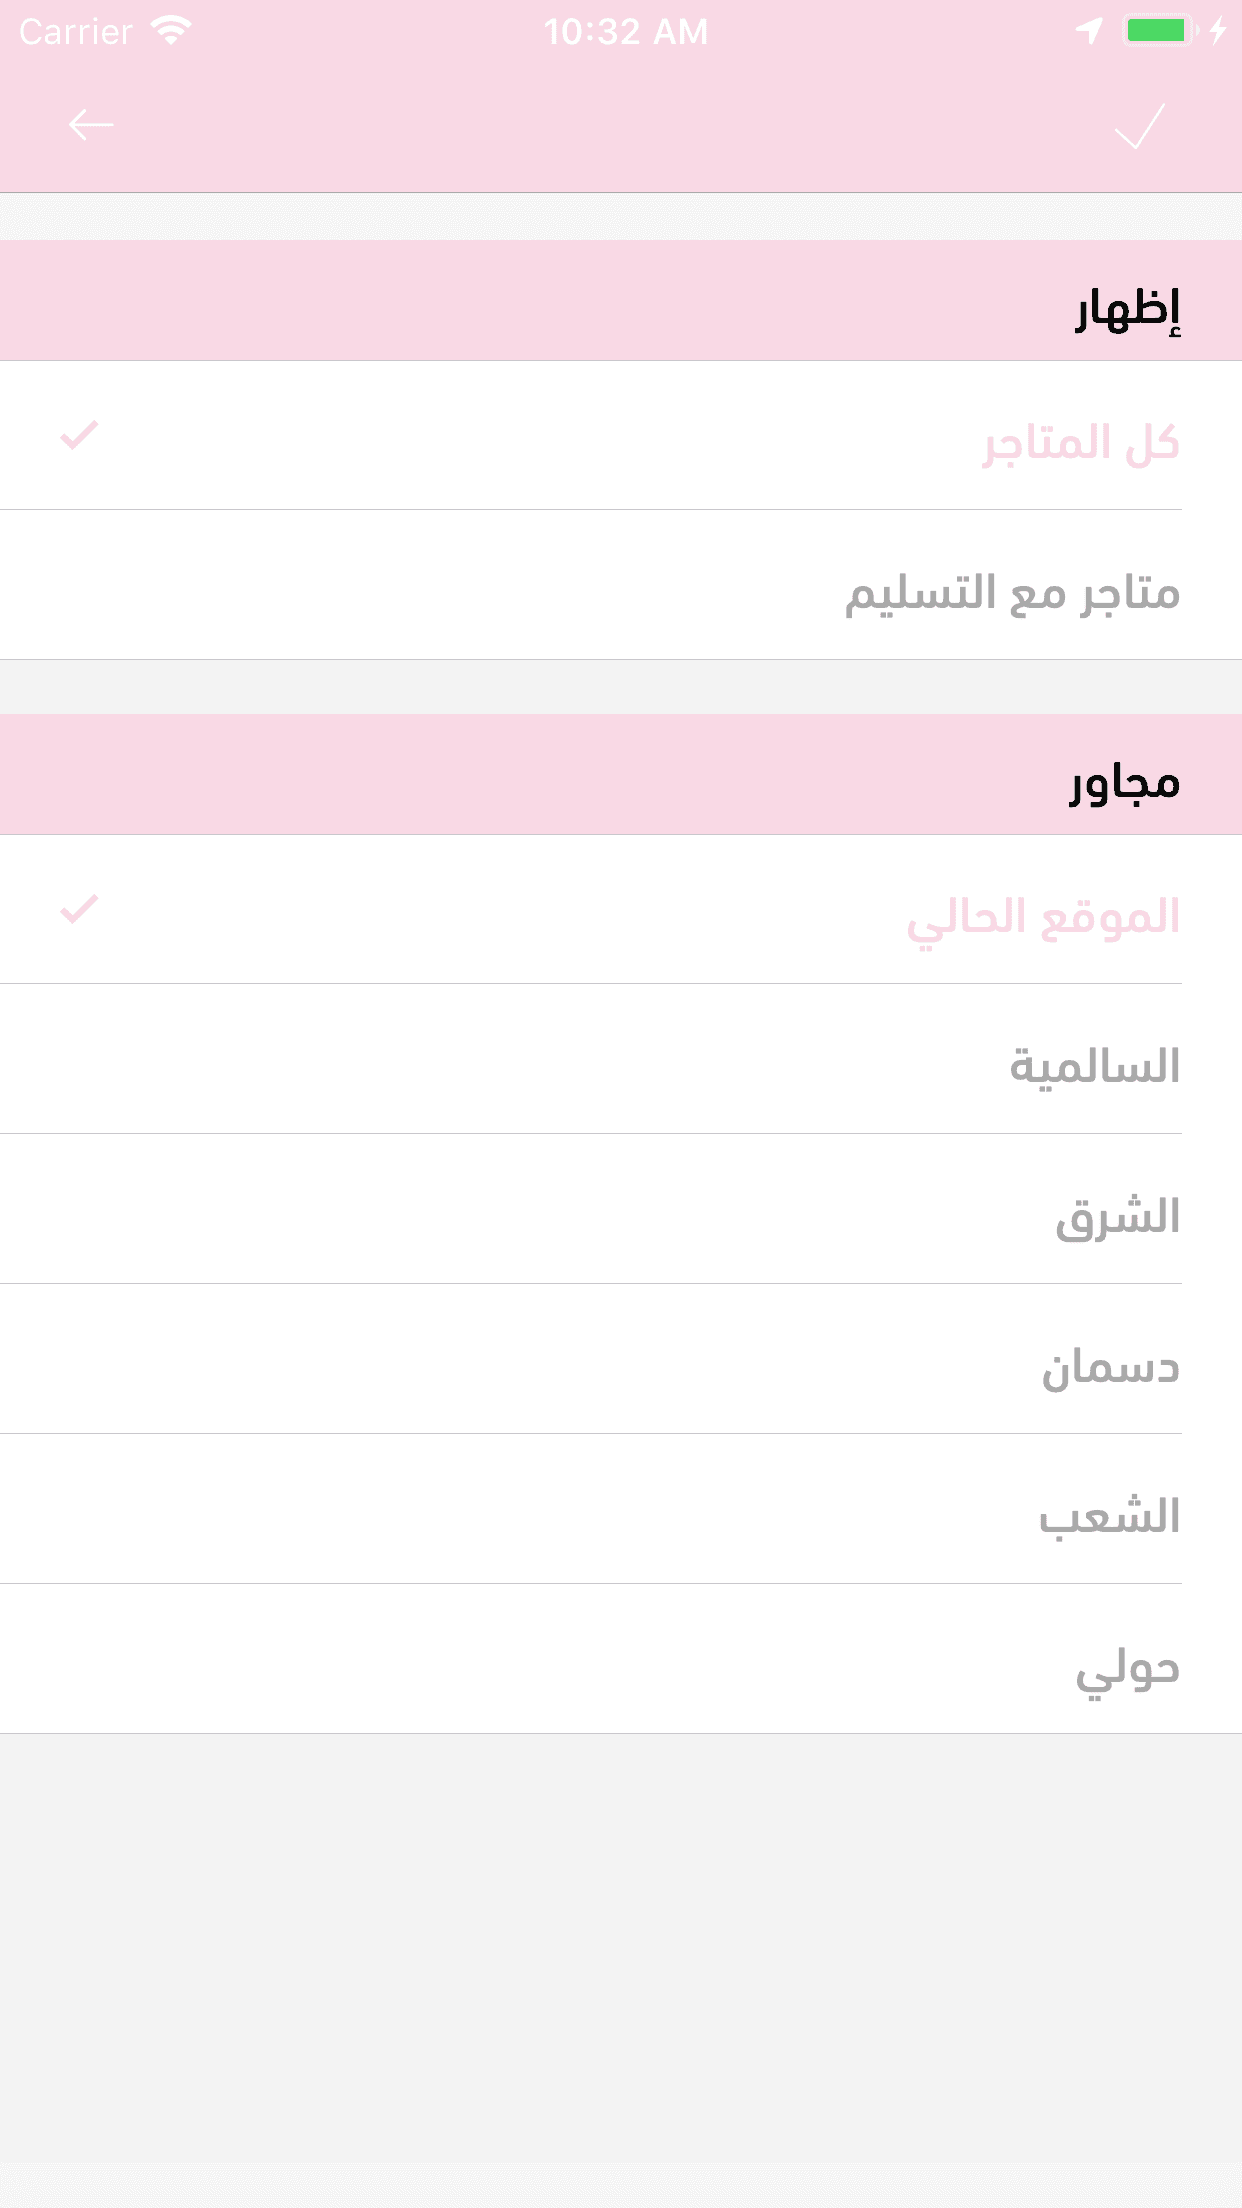The image size is (1242, 2208).
Task: Tap the battery indicator icon
Action: tap(1159, 31)
